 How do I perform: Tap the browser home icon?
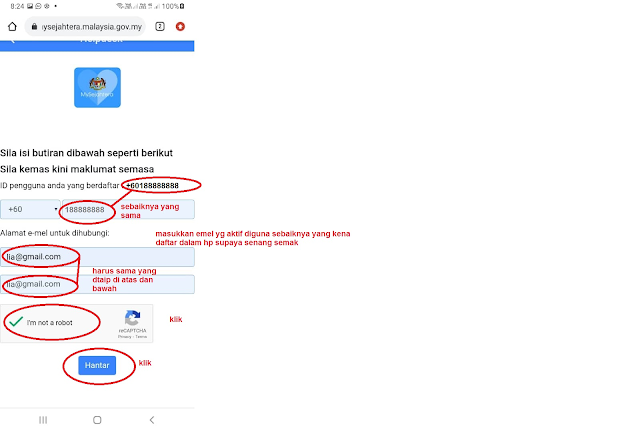pos(12,27)
